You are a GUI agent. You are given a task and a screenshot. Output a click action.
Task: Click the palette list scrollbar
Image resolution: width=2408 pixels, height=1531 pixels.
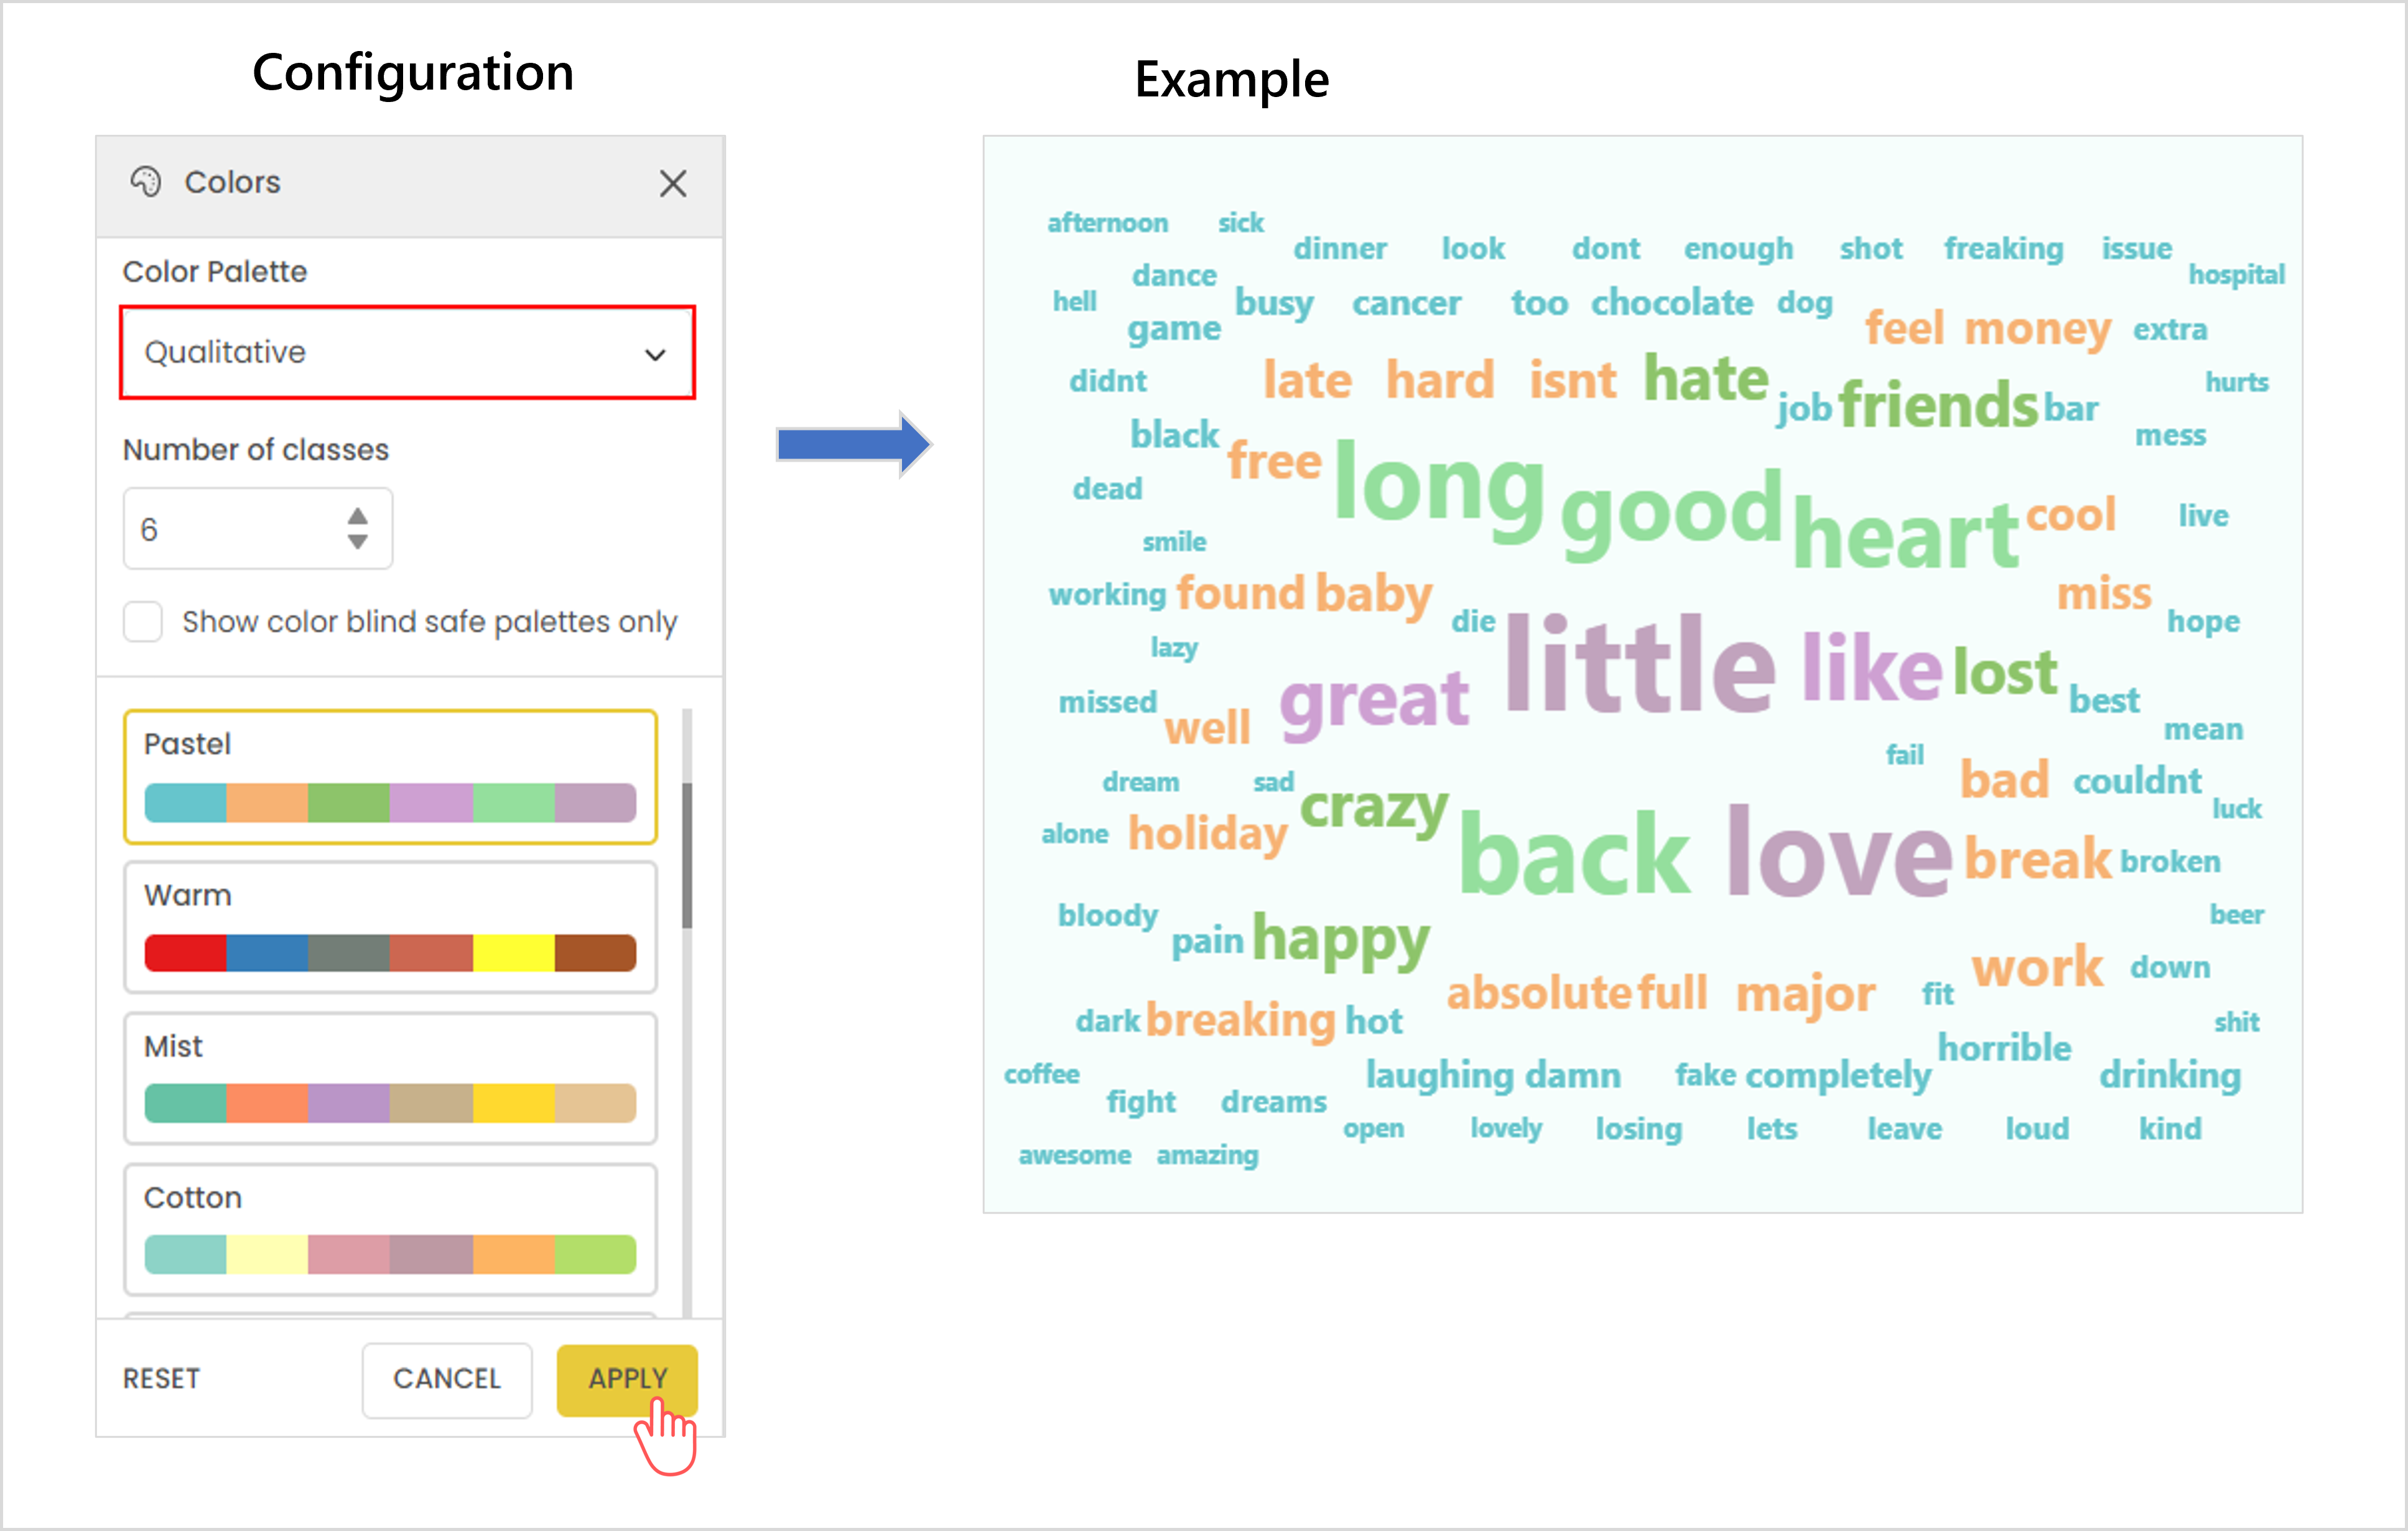(687, 855)
